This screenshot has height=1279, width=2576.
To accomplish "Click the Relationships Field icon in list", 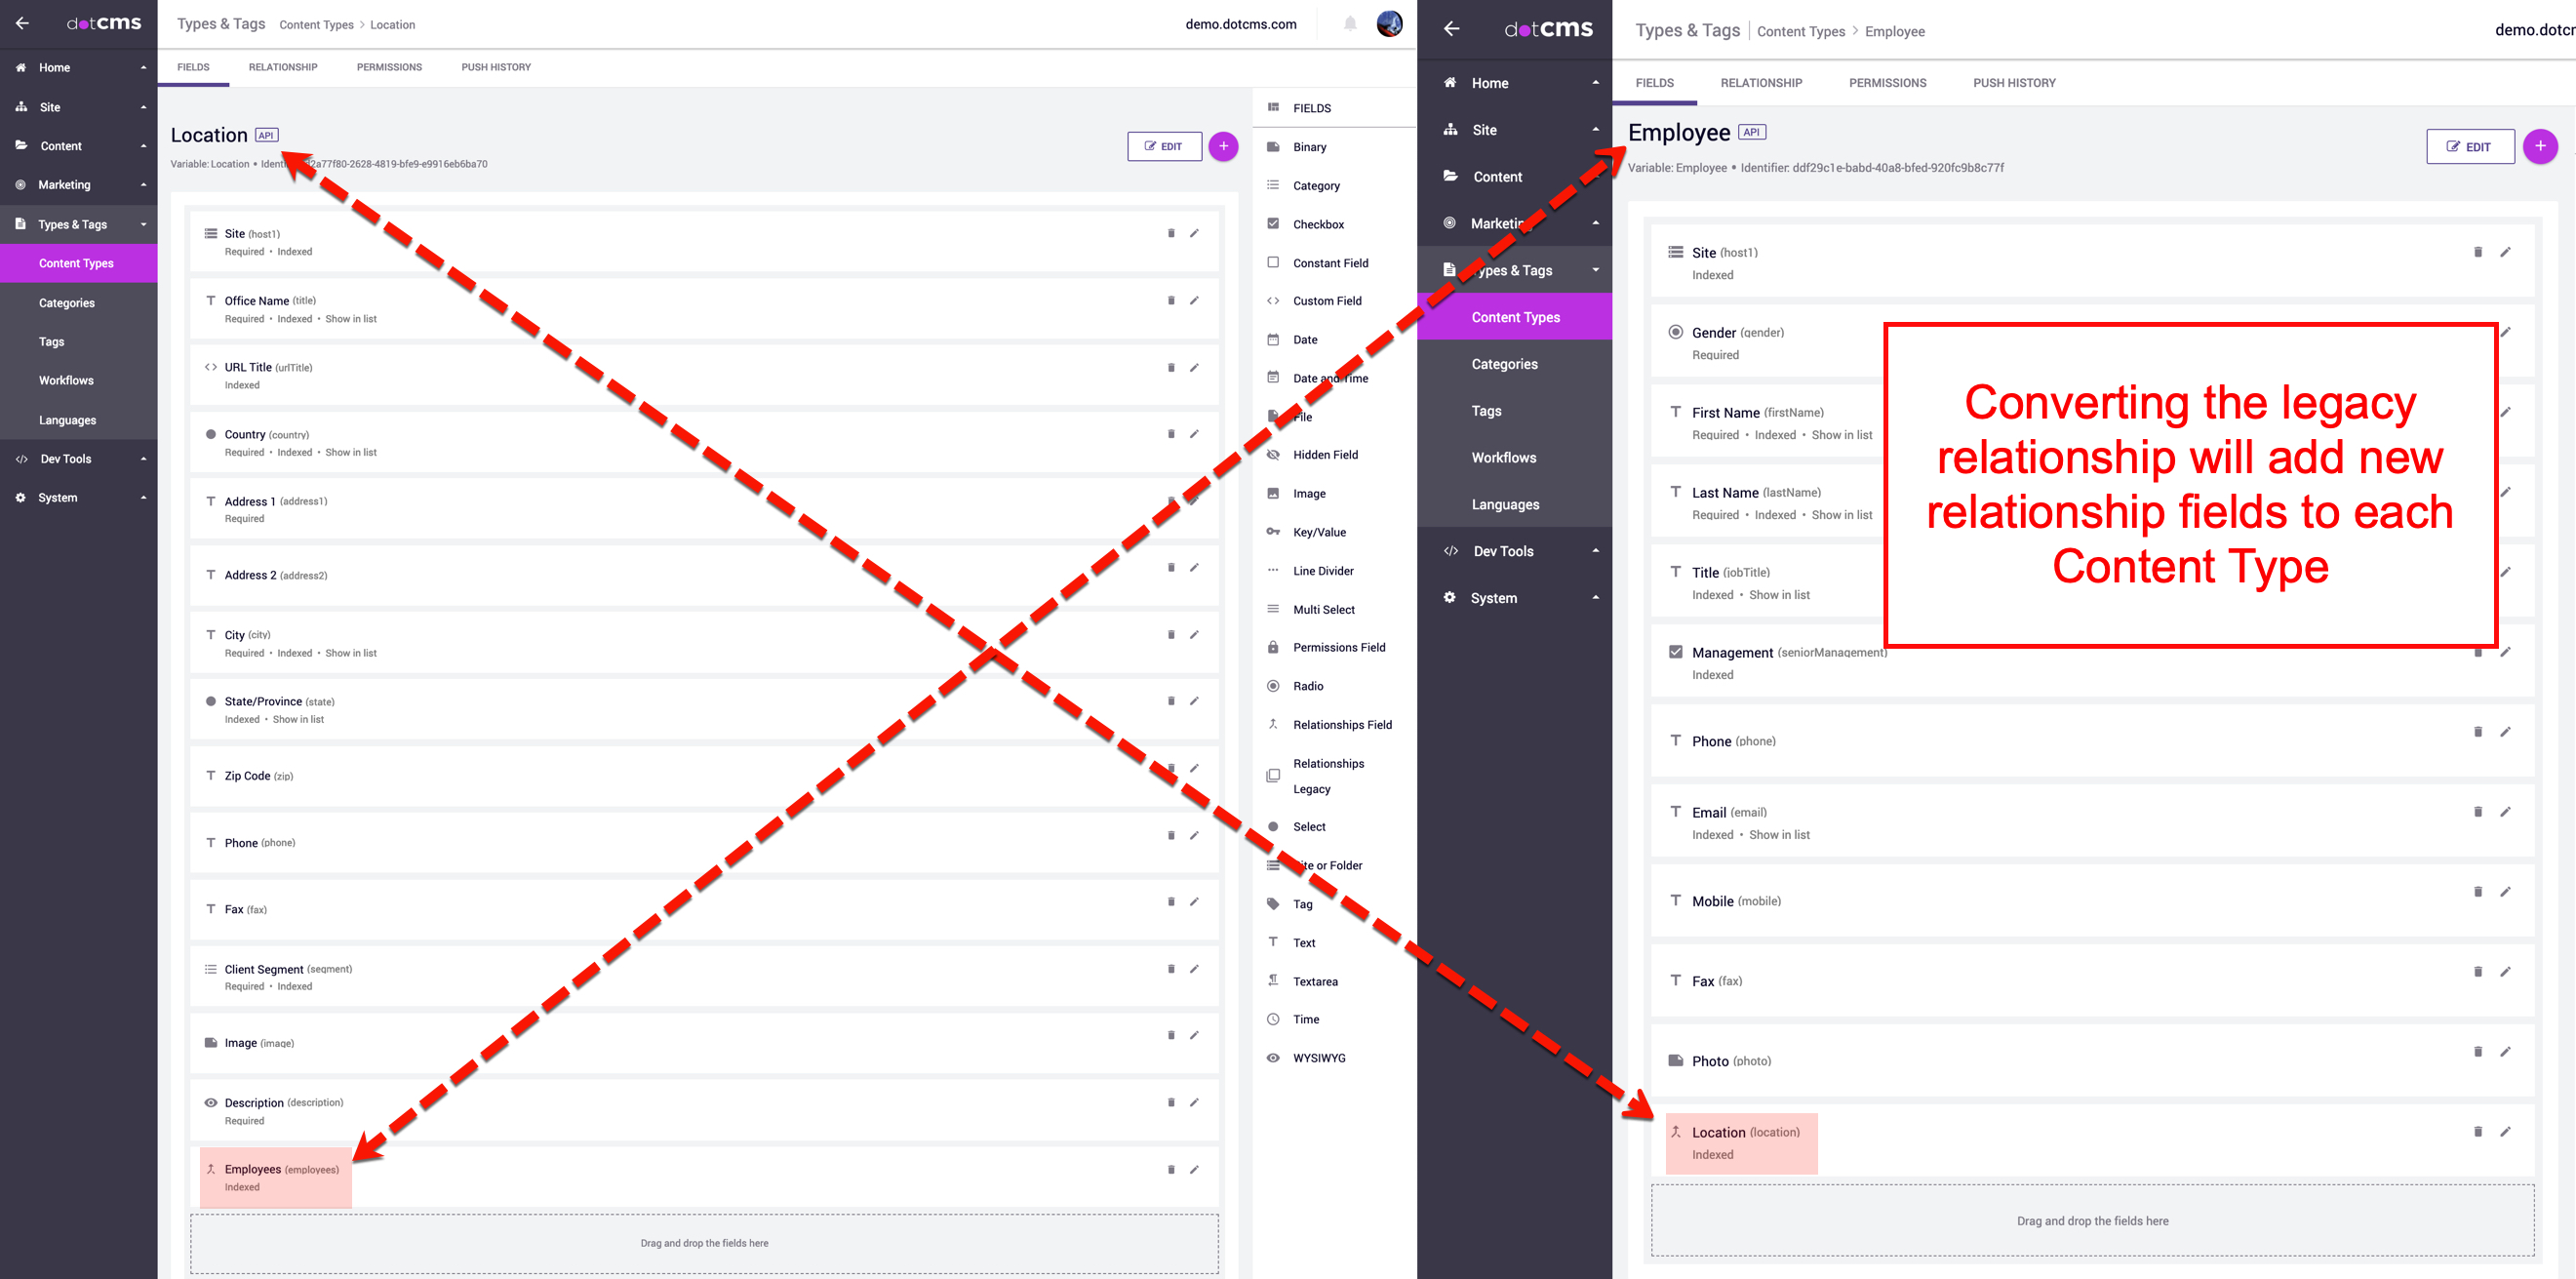I will [1277, 725].
